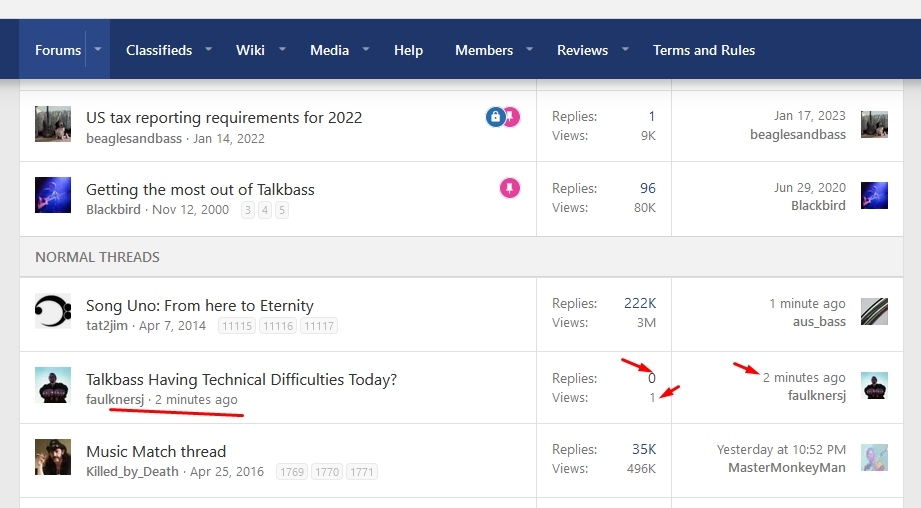Viewport: 921px width, 508px height.
Task: Go to page 3 of Talkbass guide thread
Action: 248,210
